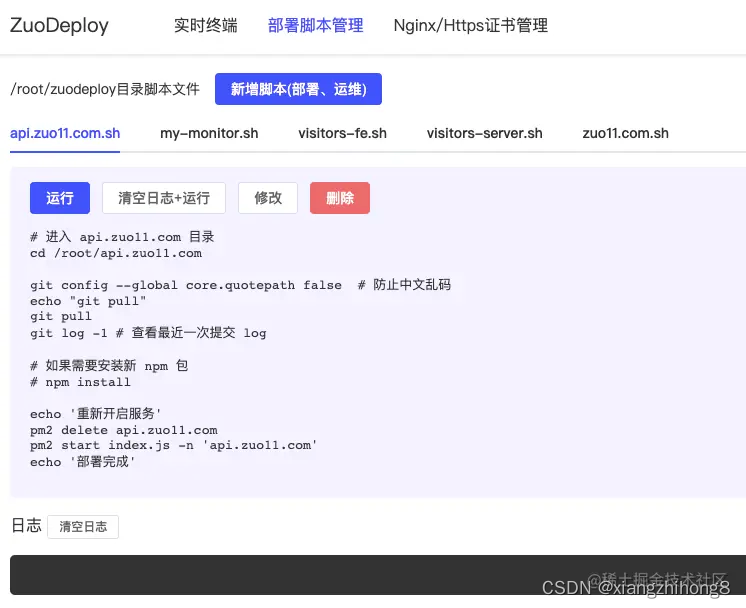This screenshot has height=608, width=746.
Task: Open the zuo11.com.sh script tab
Action: point(626,133)
